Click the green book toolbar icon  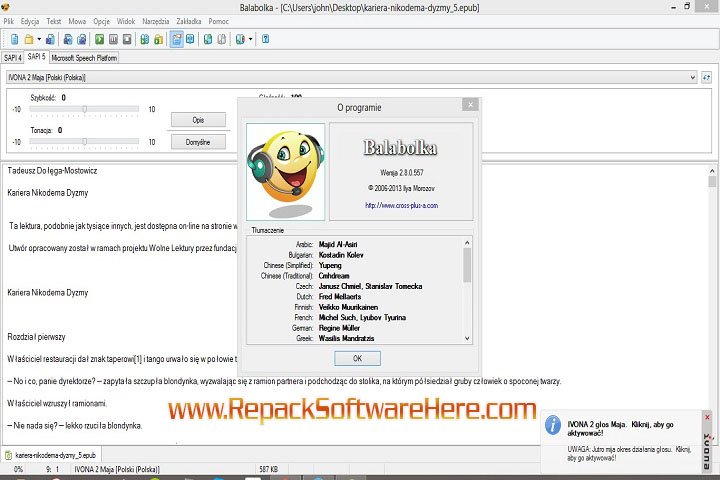point(208,40)
